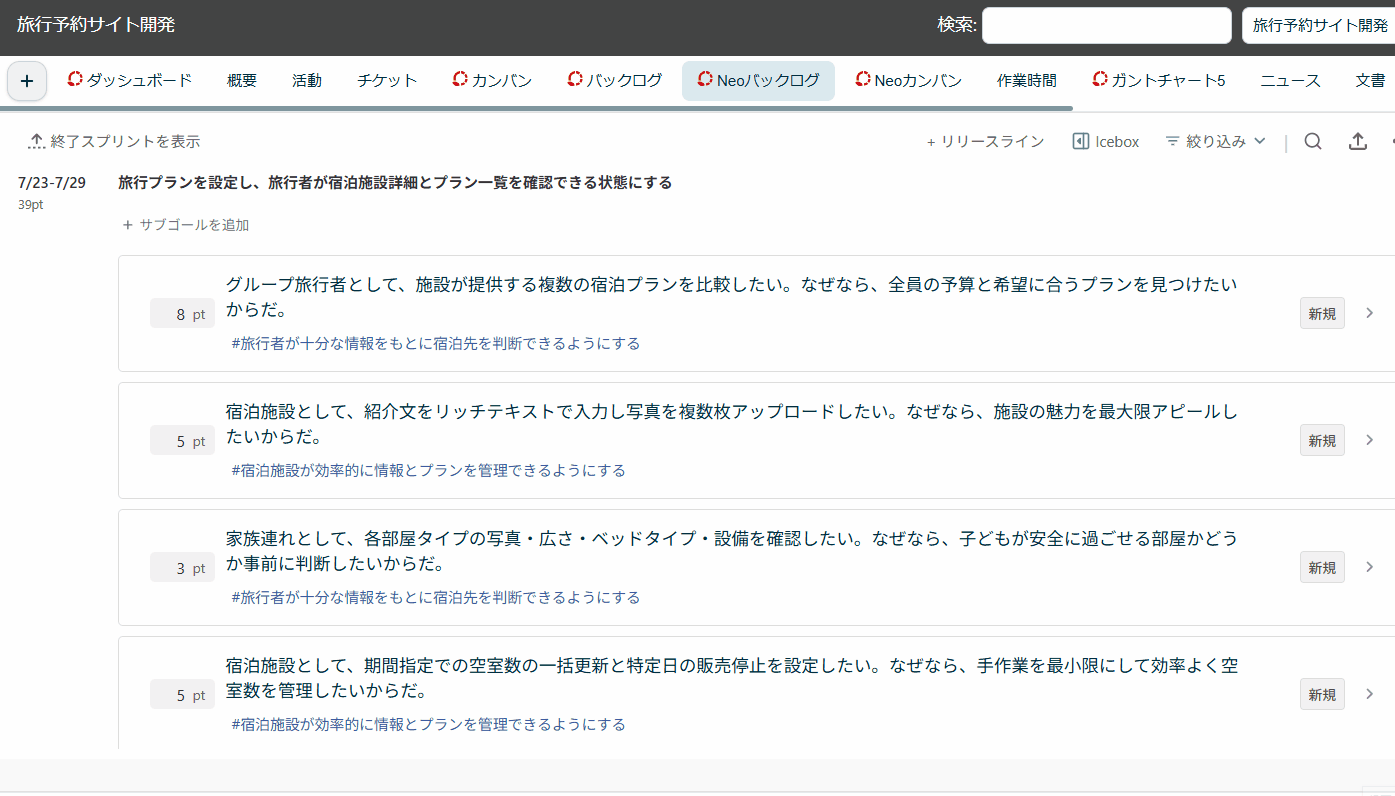Click the #旅行者が十分な情報 tag on 家族連れ story
The image size is (1395, 796).
[x=435, y=597]
